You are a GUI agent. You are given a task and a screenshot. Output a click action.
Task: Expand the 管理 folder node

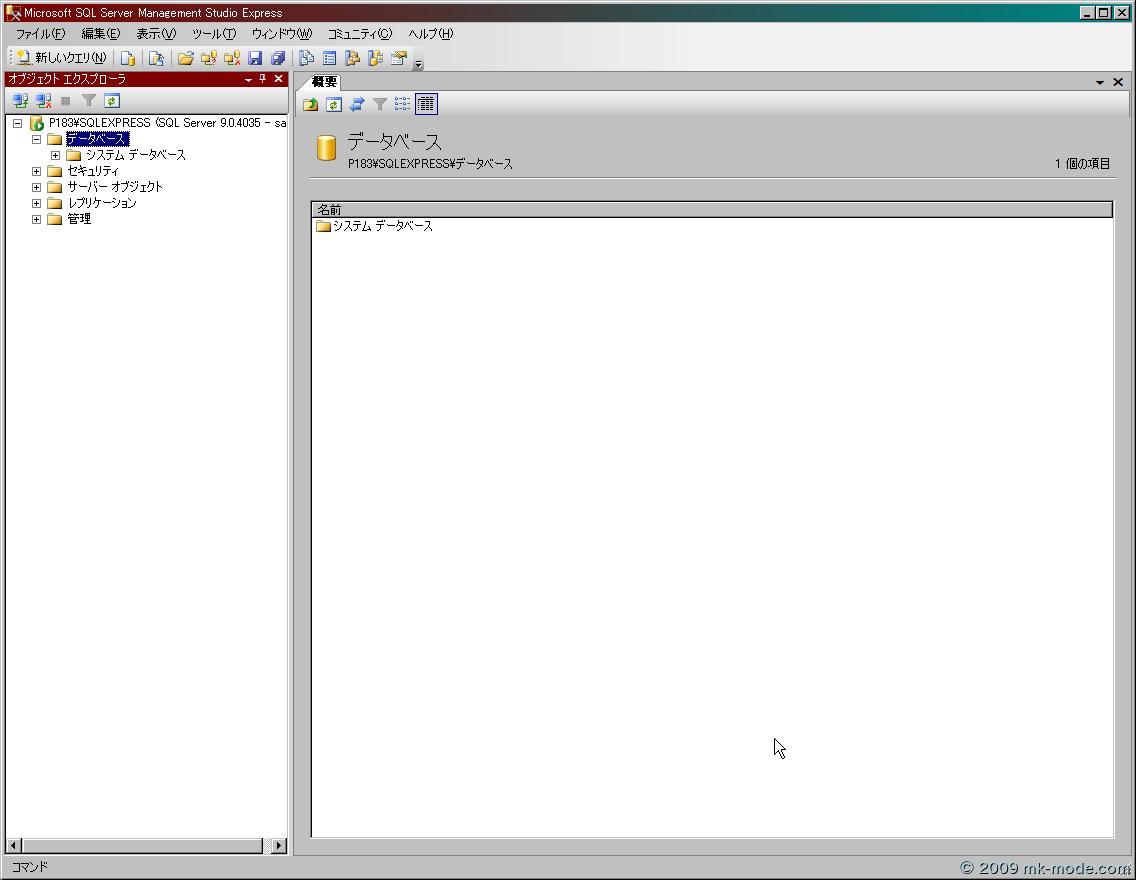(x=37, y=219)
